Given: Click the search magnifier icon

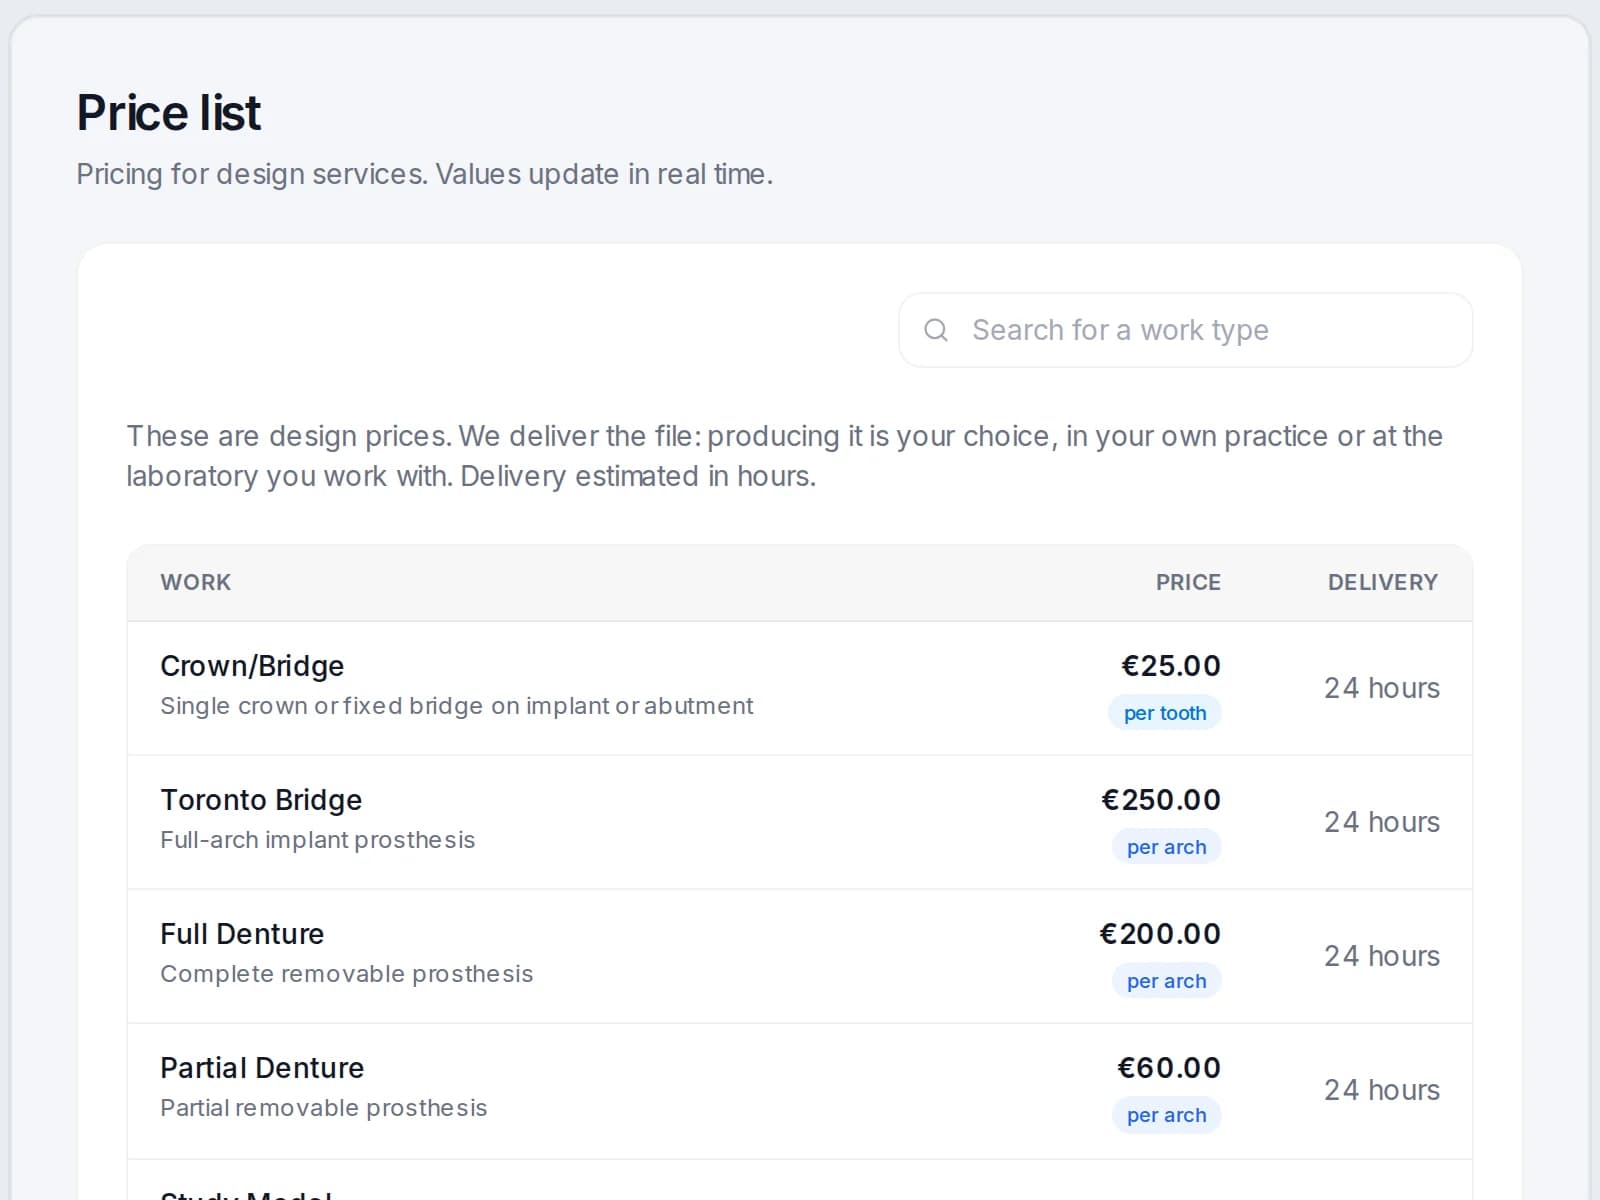Looking at the screenshot, I should coord(936,330).
